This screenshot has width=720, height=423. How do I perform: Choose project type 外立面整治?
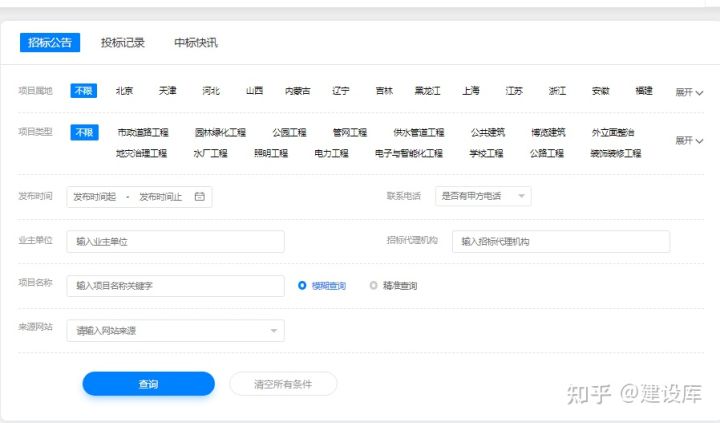tap(613, 132)
